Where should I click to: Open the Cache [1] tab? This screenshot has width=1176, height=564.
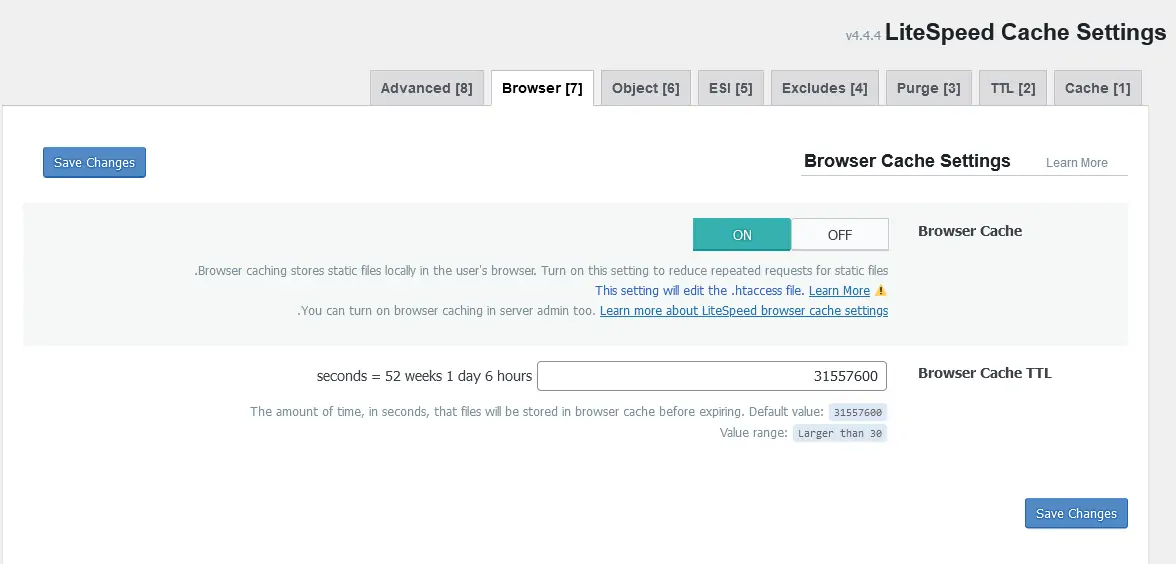click(x=1097, y=88)
